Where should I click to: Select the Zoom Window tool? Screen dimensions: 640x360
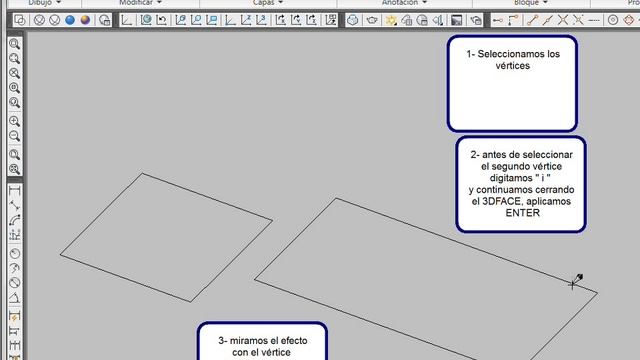15,44
